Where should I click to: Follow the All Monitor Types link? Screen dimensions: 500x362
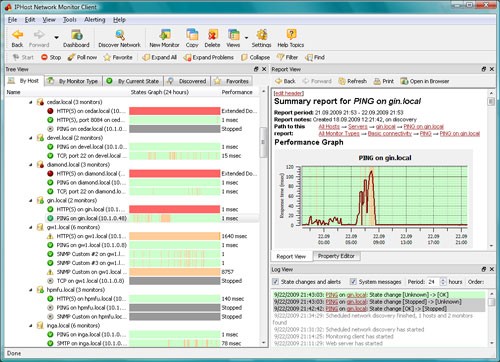coord(339,134)
